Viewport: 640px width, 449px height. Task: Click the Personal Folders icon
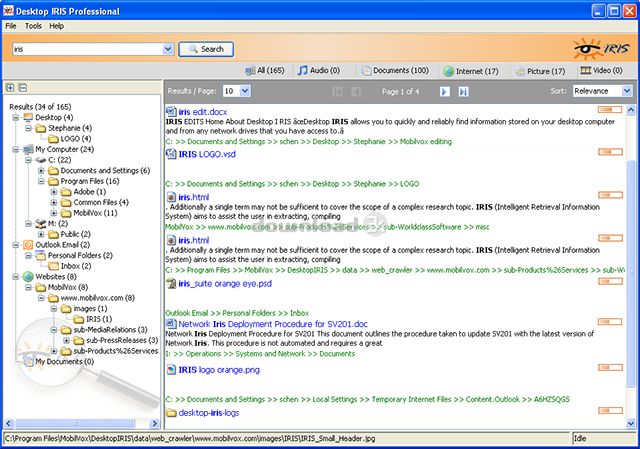[40, 255]
